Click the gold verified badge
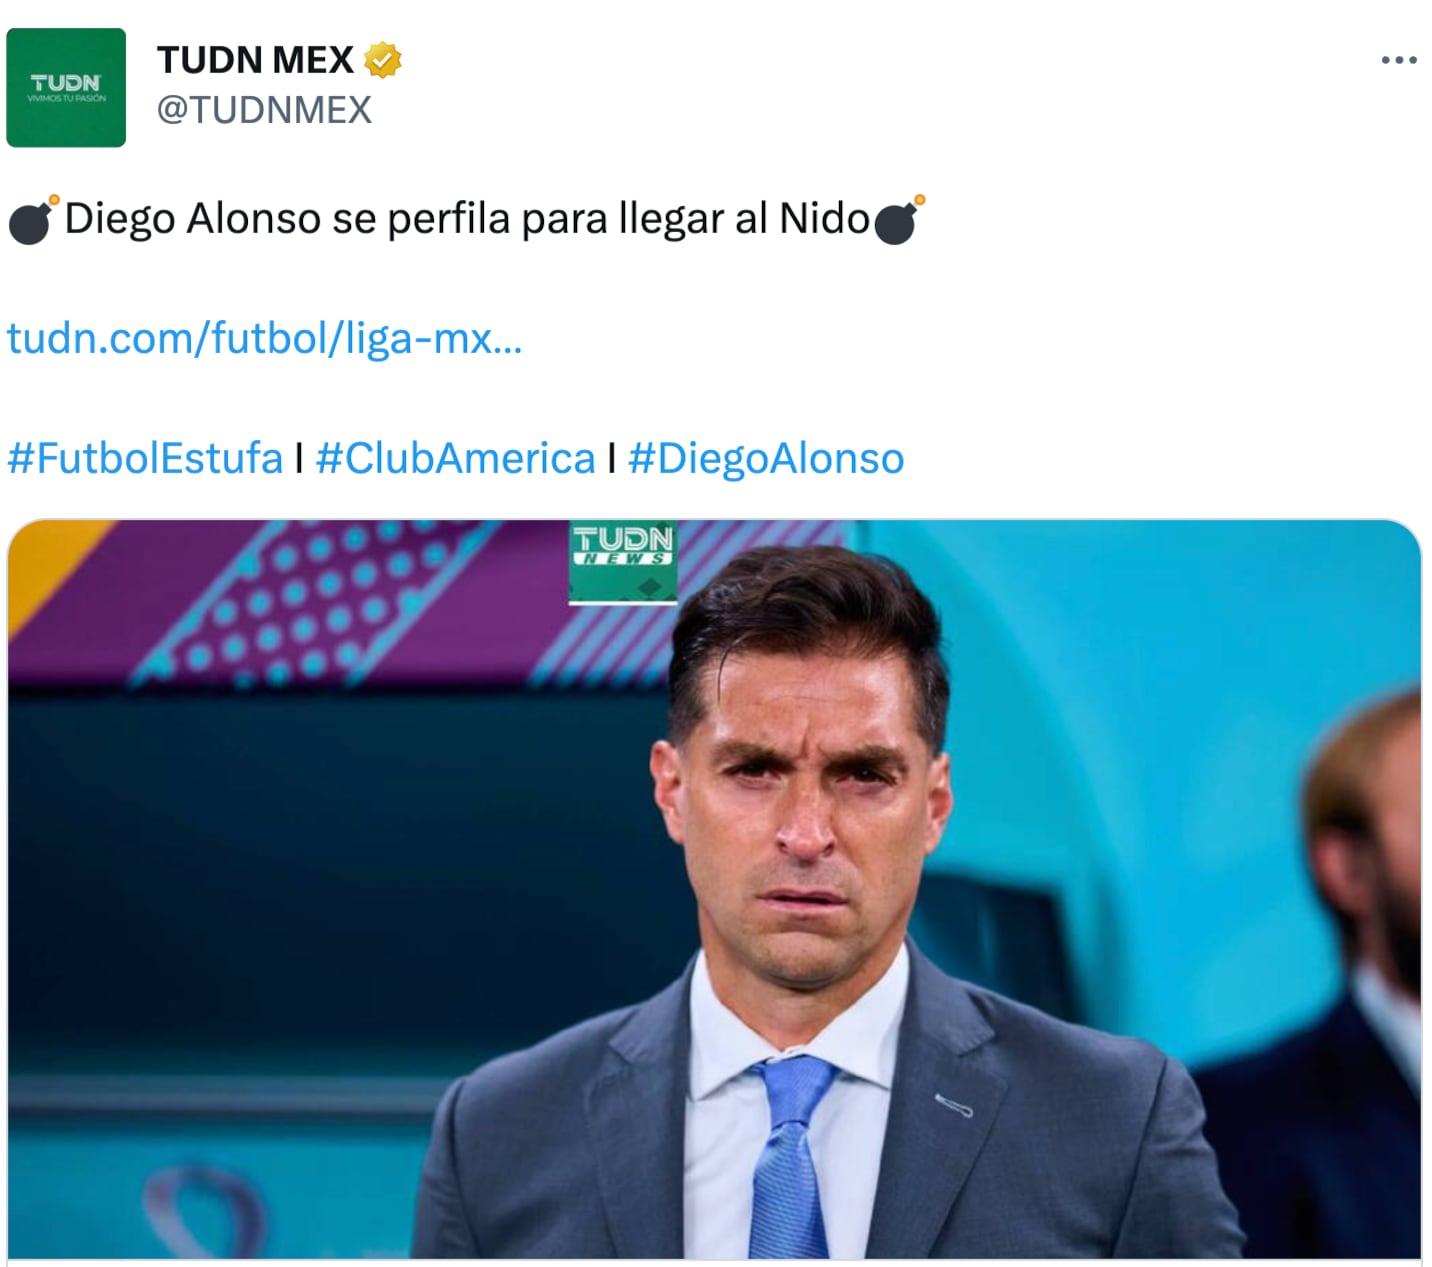The height and width of the screenshot is (1267, 1432). pos(382,60)
